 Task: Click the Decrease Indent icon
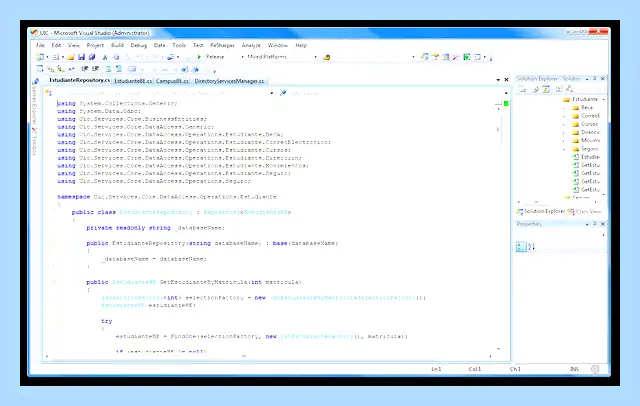(x=84, y=69)
